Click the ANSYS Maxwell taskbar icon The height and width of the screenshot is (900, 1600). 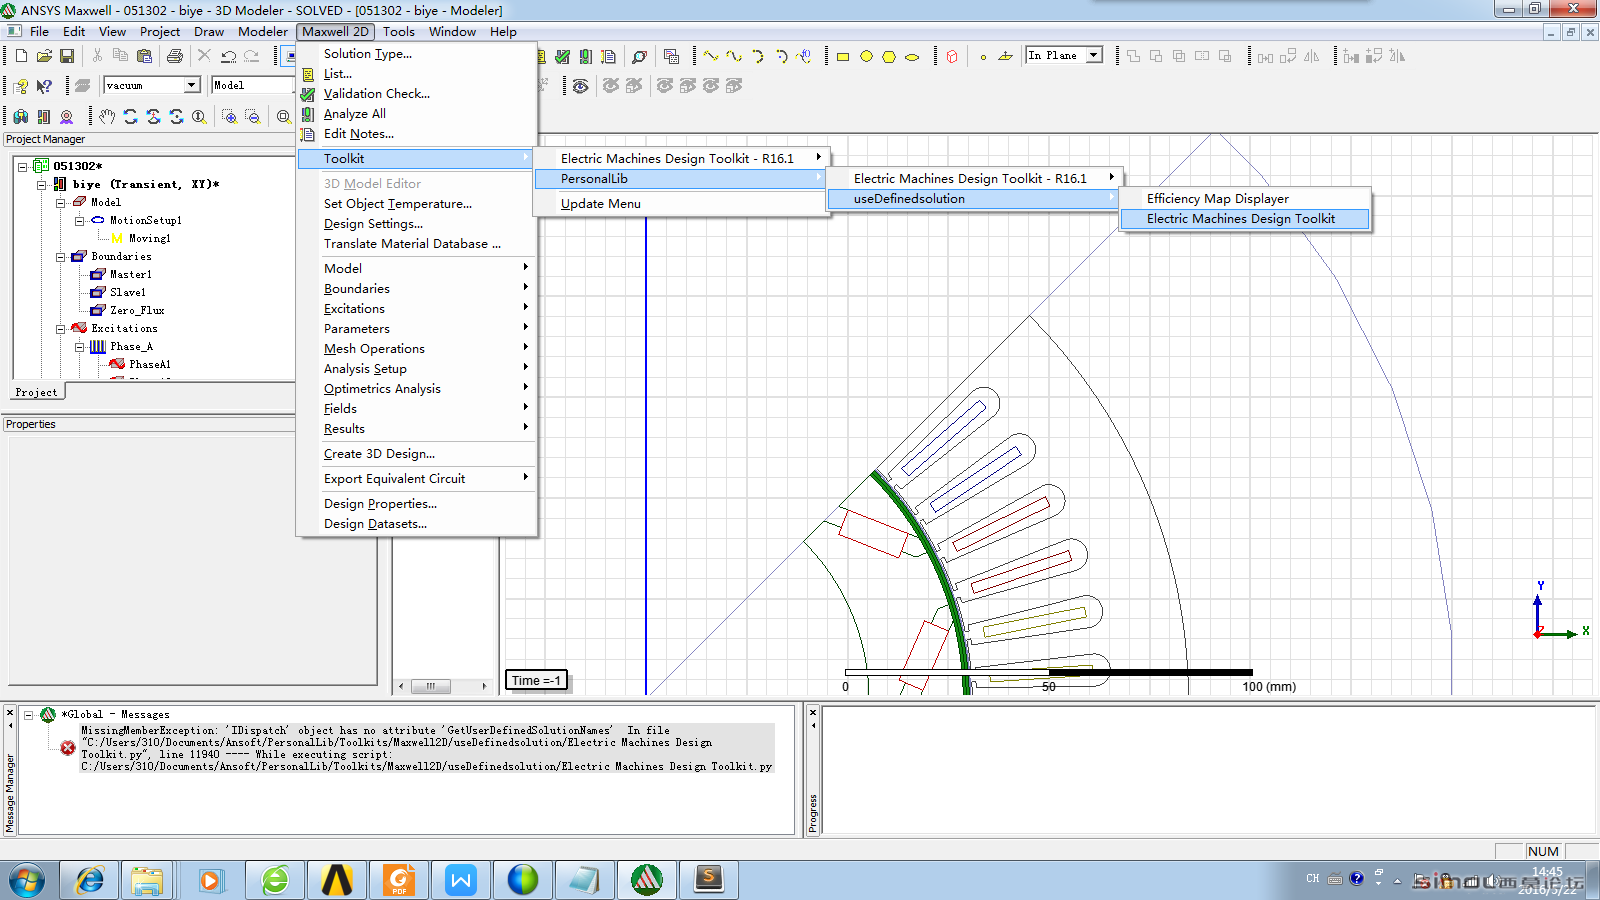(x=647, y=880)
